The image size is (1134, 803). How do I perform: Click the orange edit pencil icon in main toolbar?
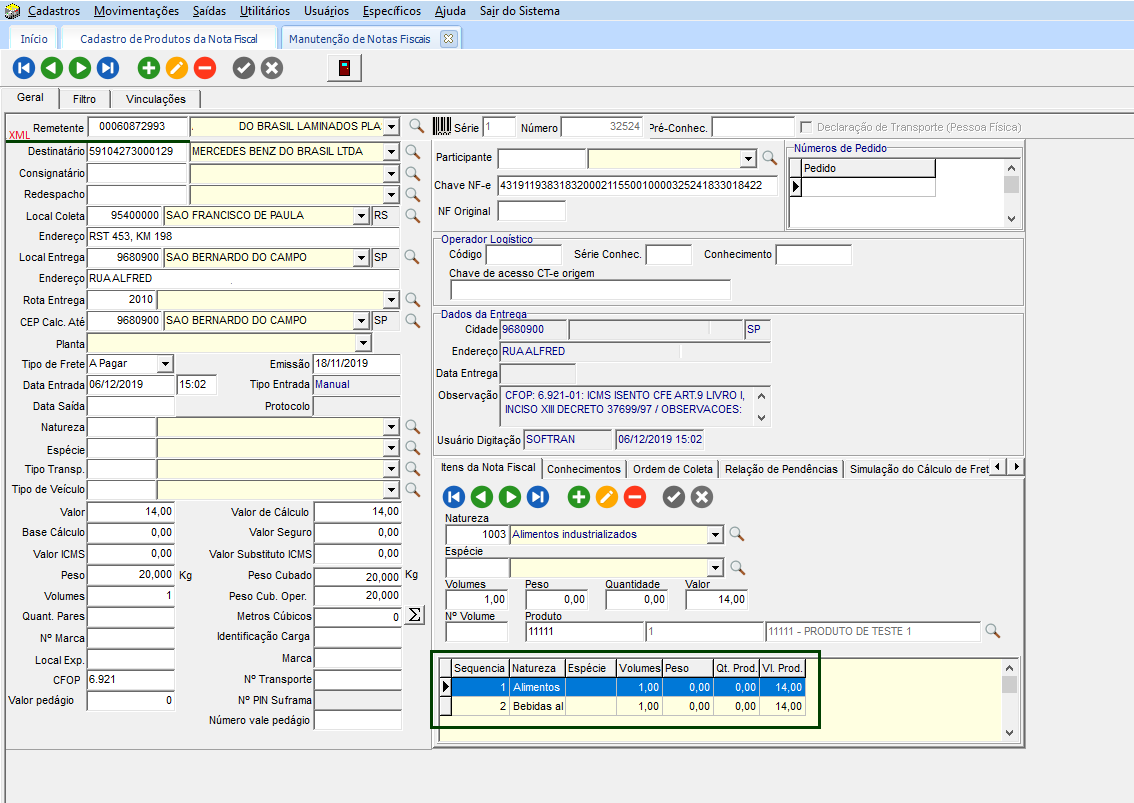pos(176,68)
